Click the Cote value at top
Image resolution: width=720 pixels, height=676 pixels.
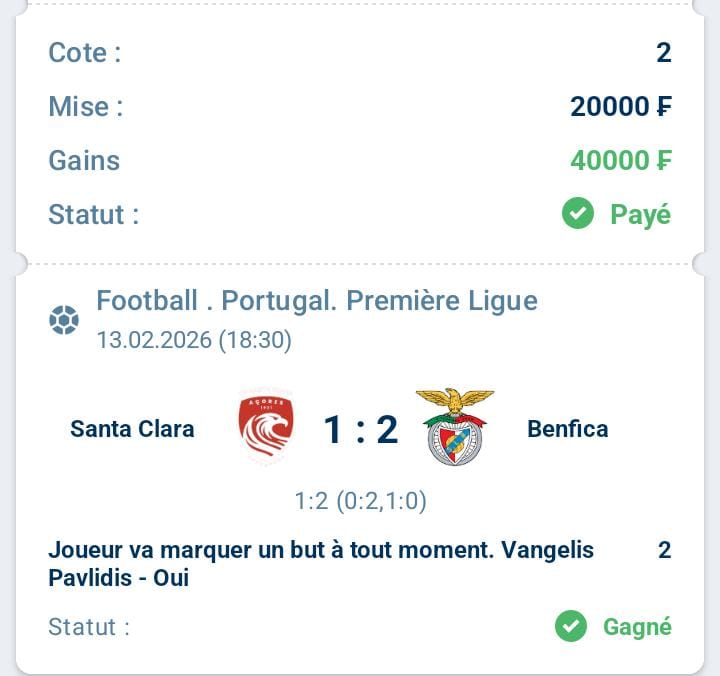(x=663, y=52)
